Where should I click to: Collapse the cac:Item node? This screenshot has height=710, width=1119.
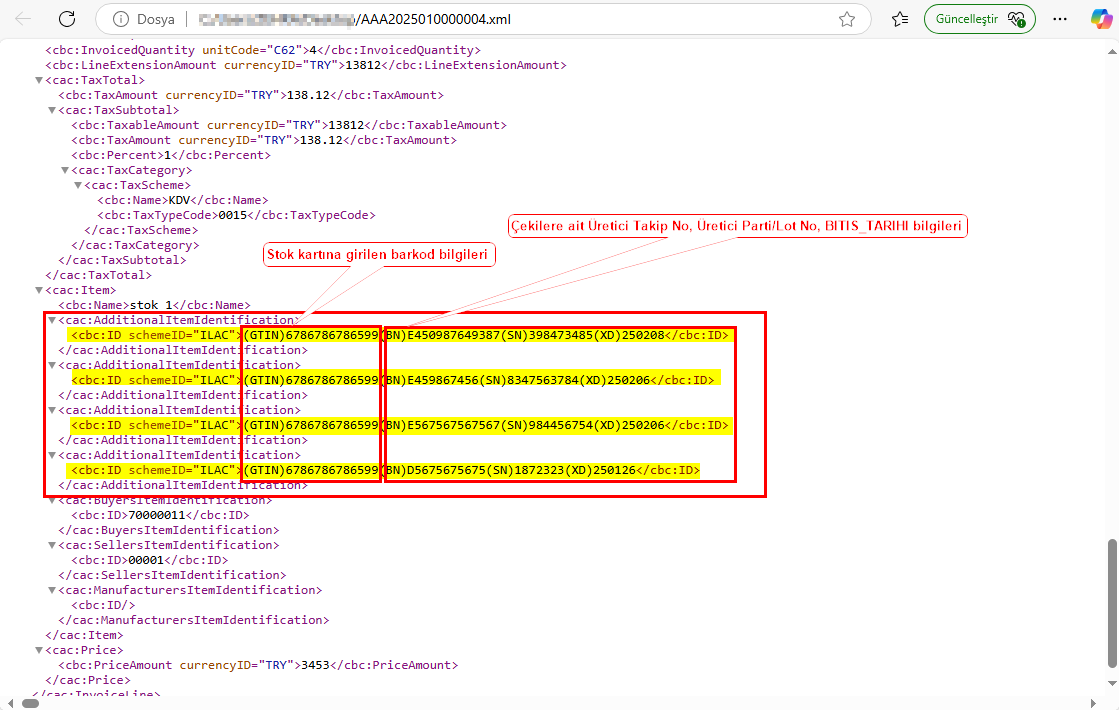tap(39, 290)
